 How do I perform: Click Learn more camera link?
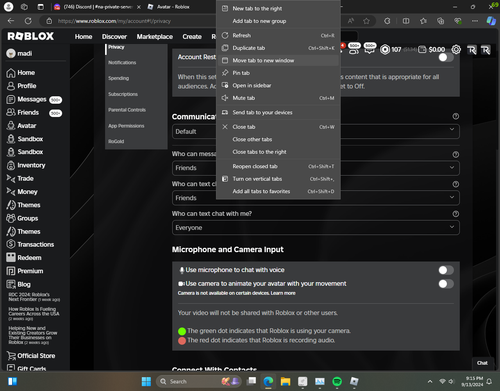click(x=283, y=293)
